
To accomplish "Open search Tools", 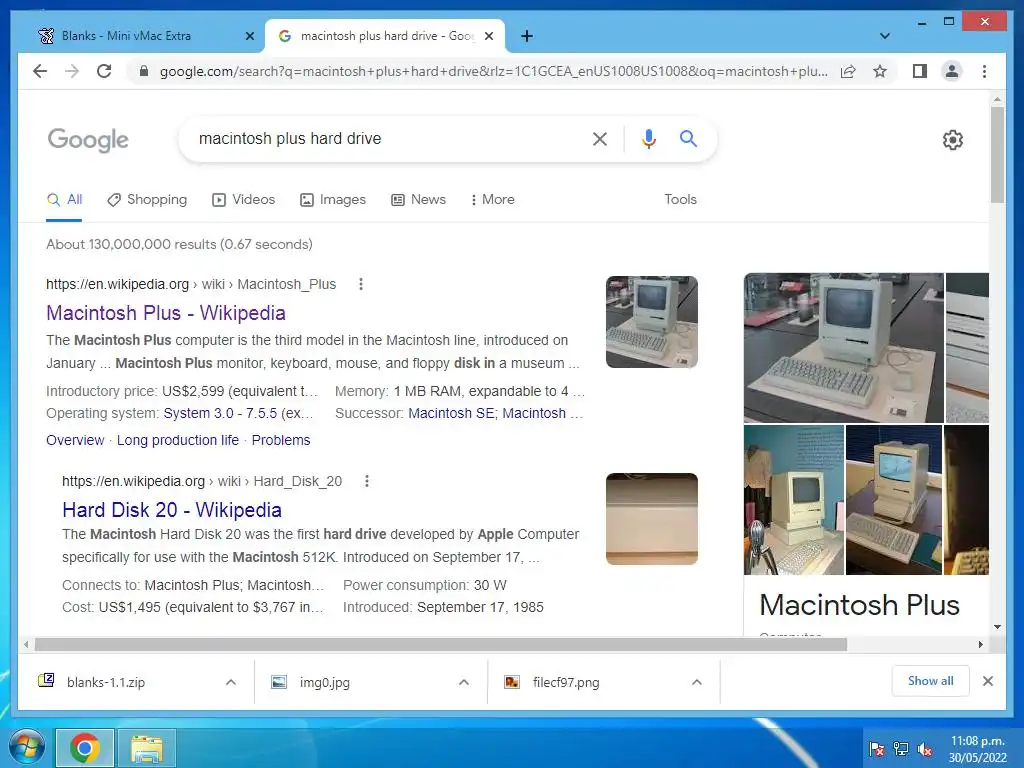I will point(680,199).
